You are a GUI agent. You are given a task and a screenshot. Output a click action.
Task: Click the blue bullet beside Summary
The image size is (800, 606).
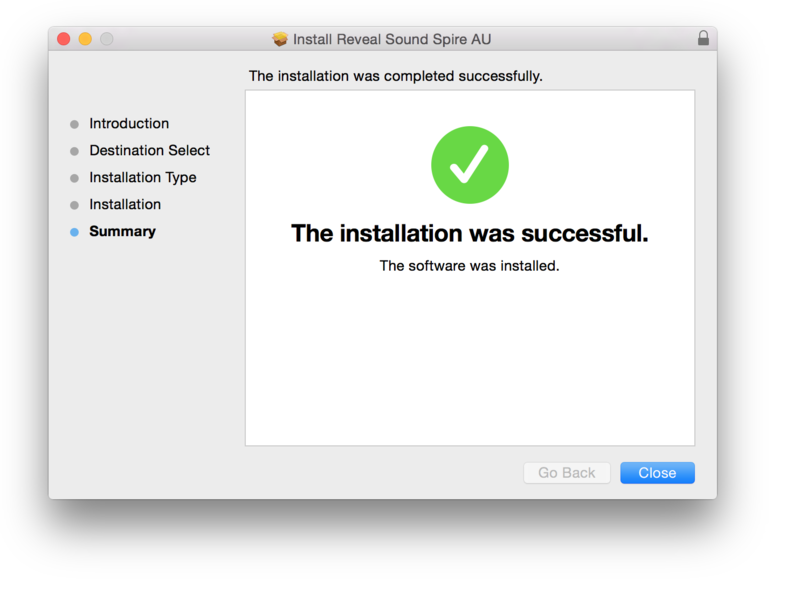[74, 232]
